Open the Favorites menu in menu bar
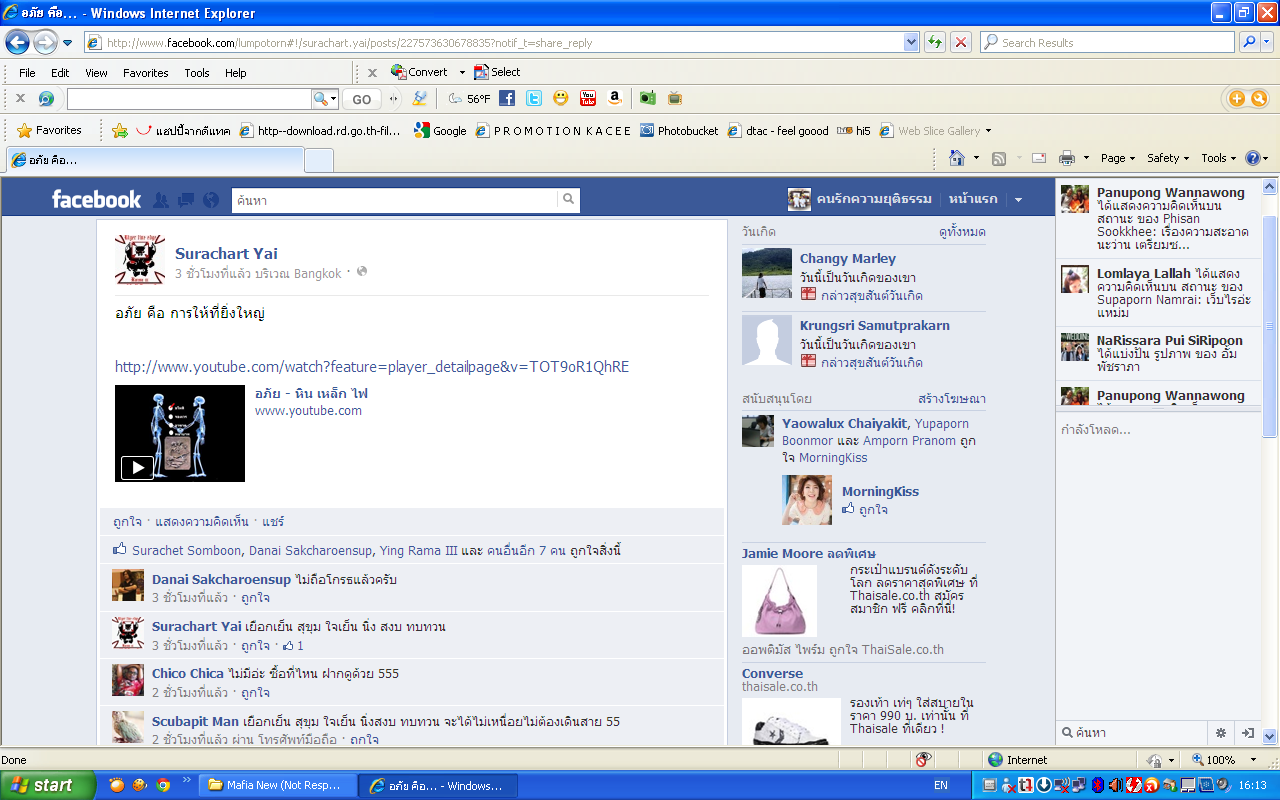Screen dimensions: 1280x800 (x=146, y=73)
